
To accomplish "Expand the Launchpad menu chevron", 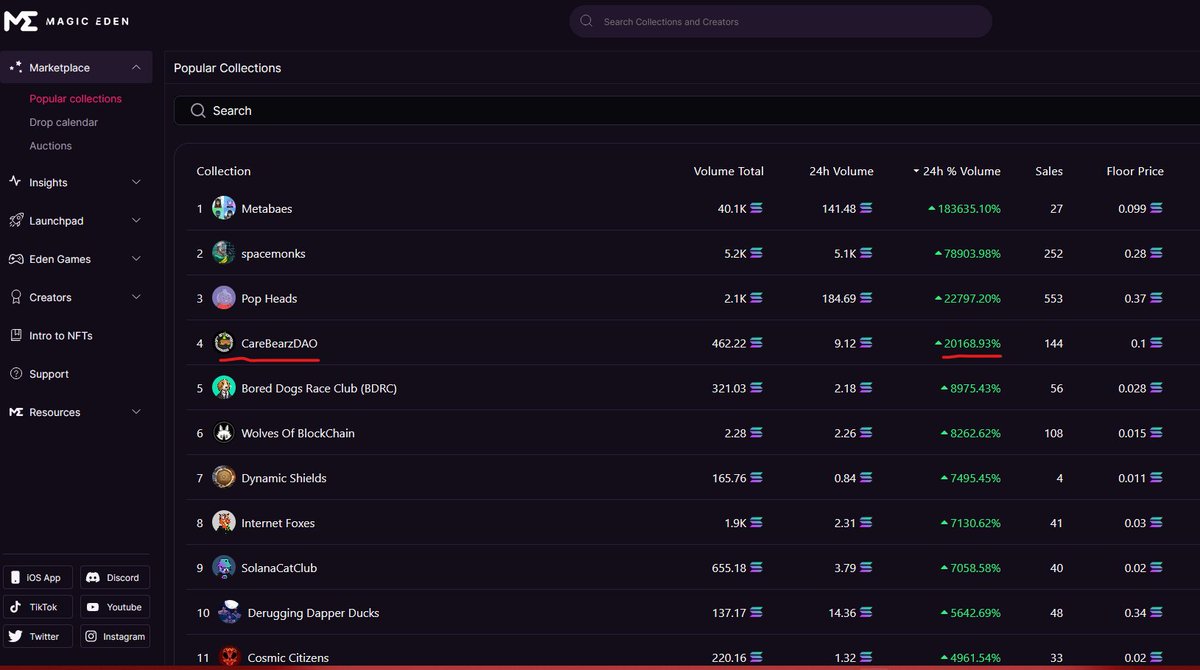I will pos(136,220).
